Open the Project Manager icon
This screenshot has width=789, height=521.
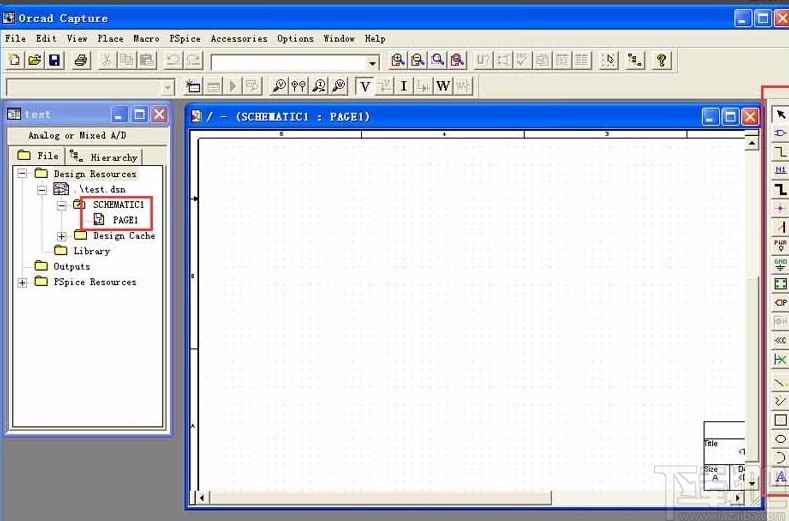(635, 60)
